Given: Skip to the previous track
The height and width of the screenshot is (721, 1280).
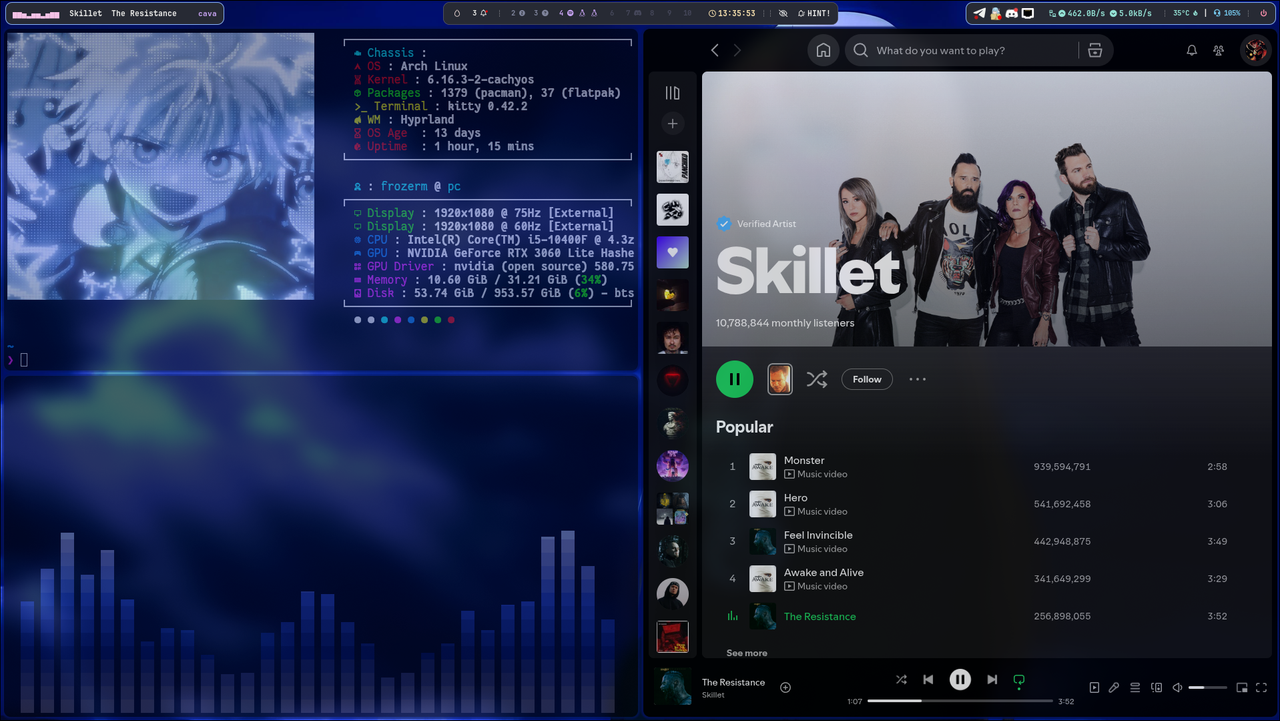Looking at the screenshot, I should point(928,679).
